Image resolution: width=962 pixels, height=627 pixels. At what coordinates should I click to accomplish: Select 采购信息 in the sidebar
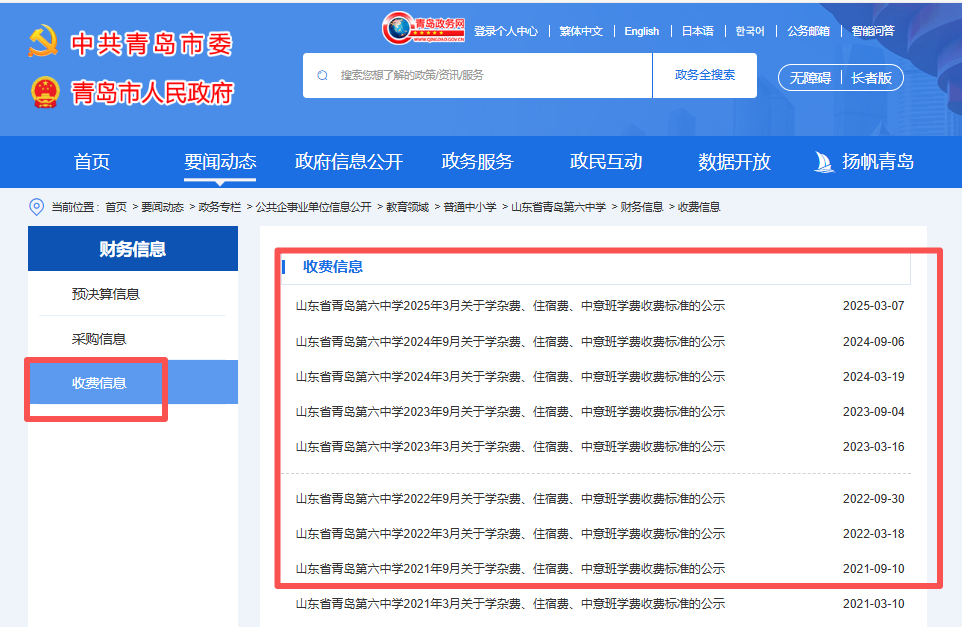coord(99,339)
